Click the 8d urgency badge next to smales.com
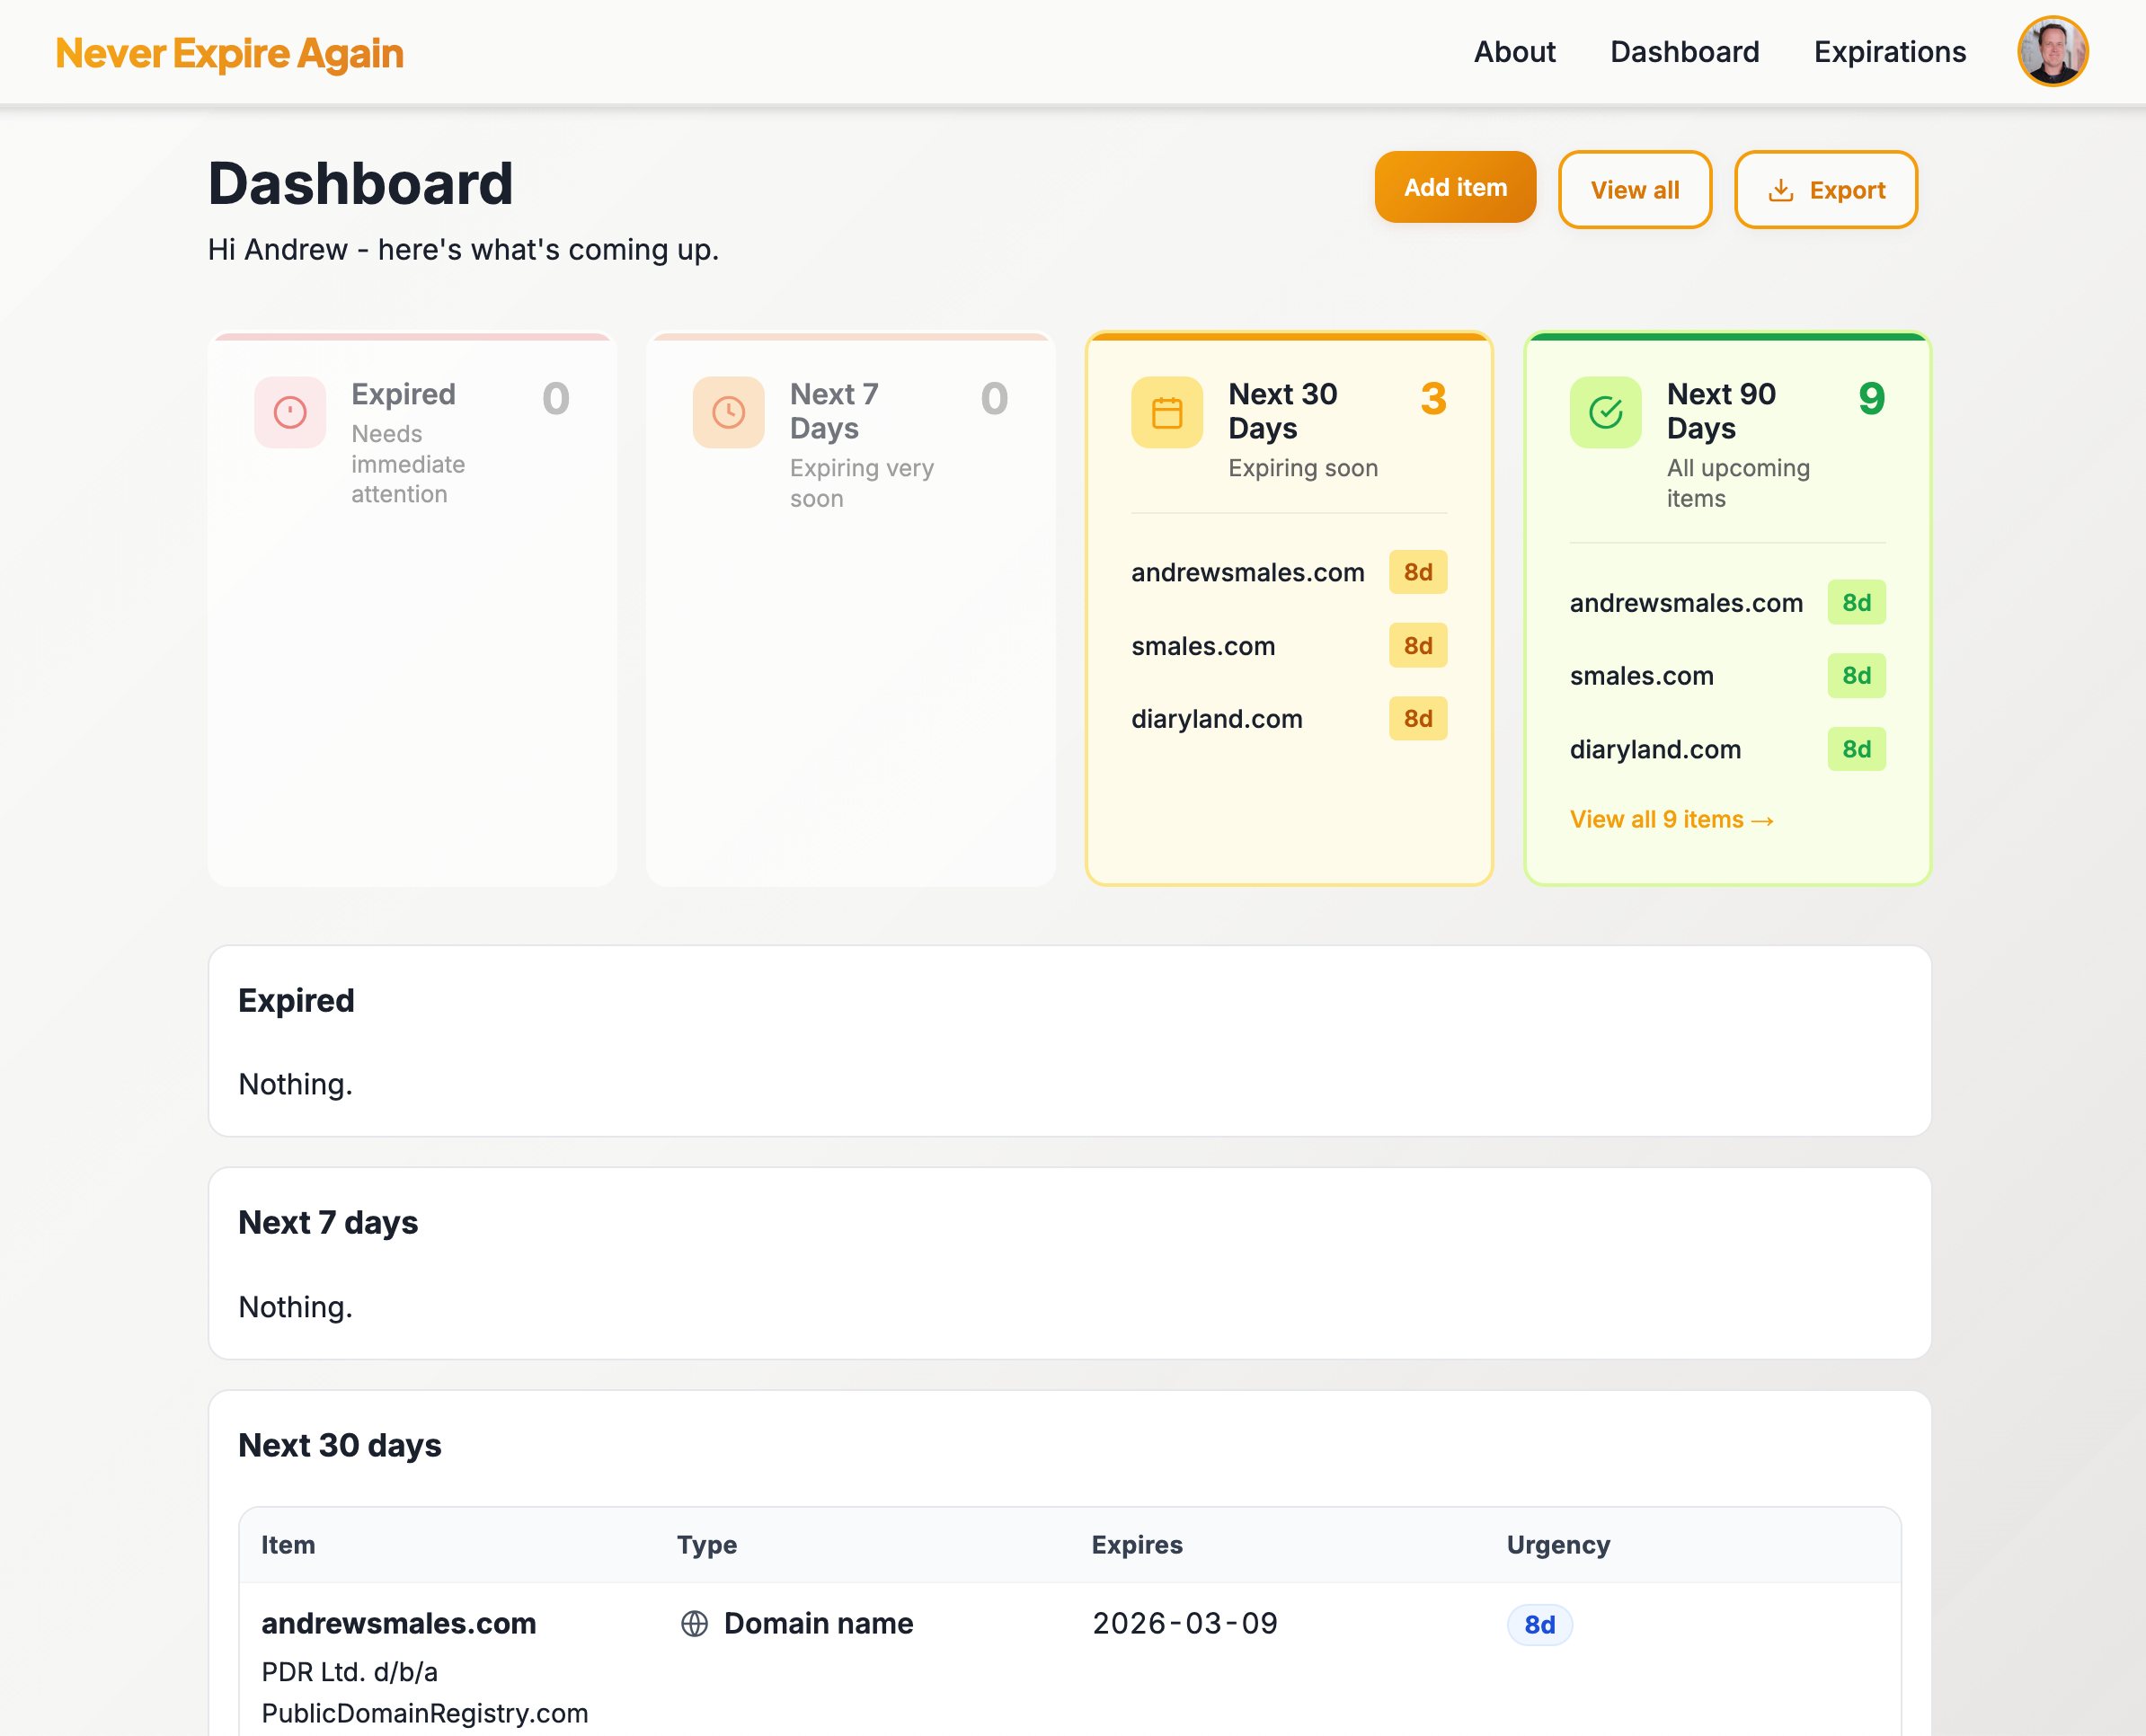The width and height of the screenshot is (2146, 1736). [x=1417, y=646]
